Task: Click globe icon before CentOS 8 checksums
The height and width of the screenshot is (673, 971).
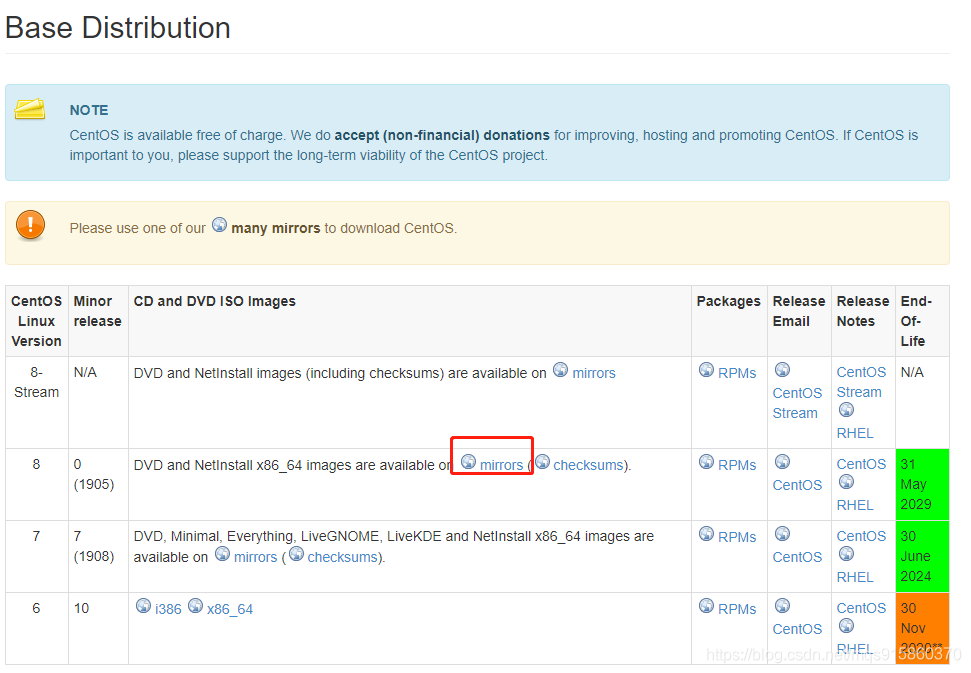Action: pos(542,461)
